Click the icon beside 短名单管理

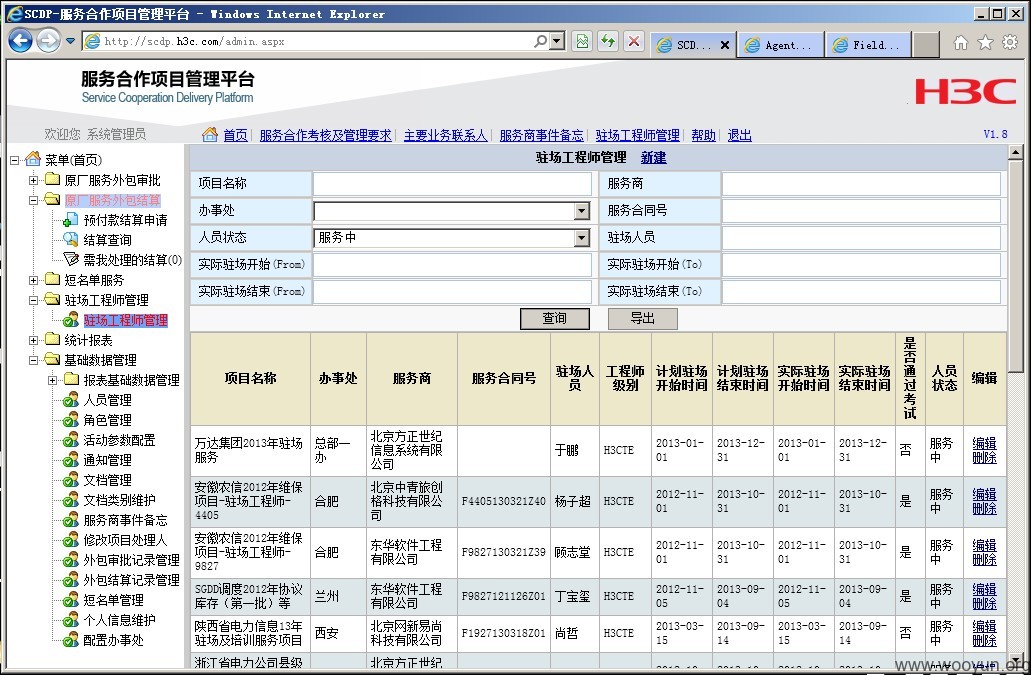[x=70, y=599]
